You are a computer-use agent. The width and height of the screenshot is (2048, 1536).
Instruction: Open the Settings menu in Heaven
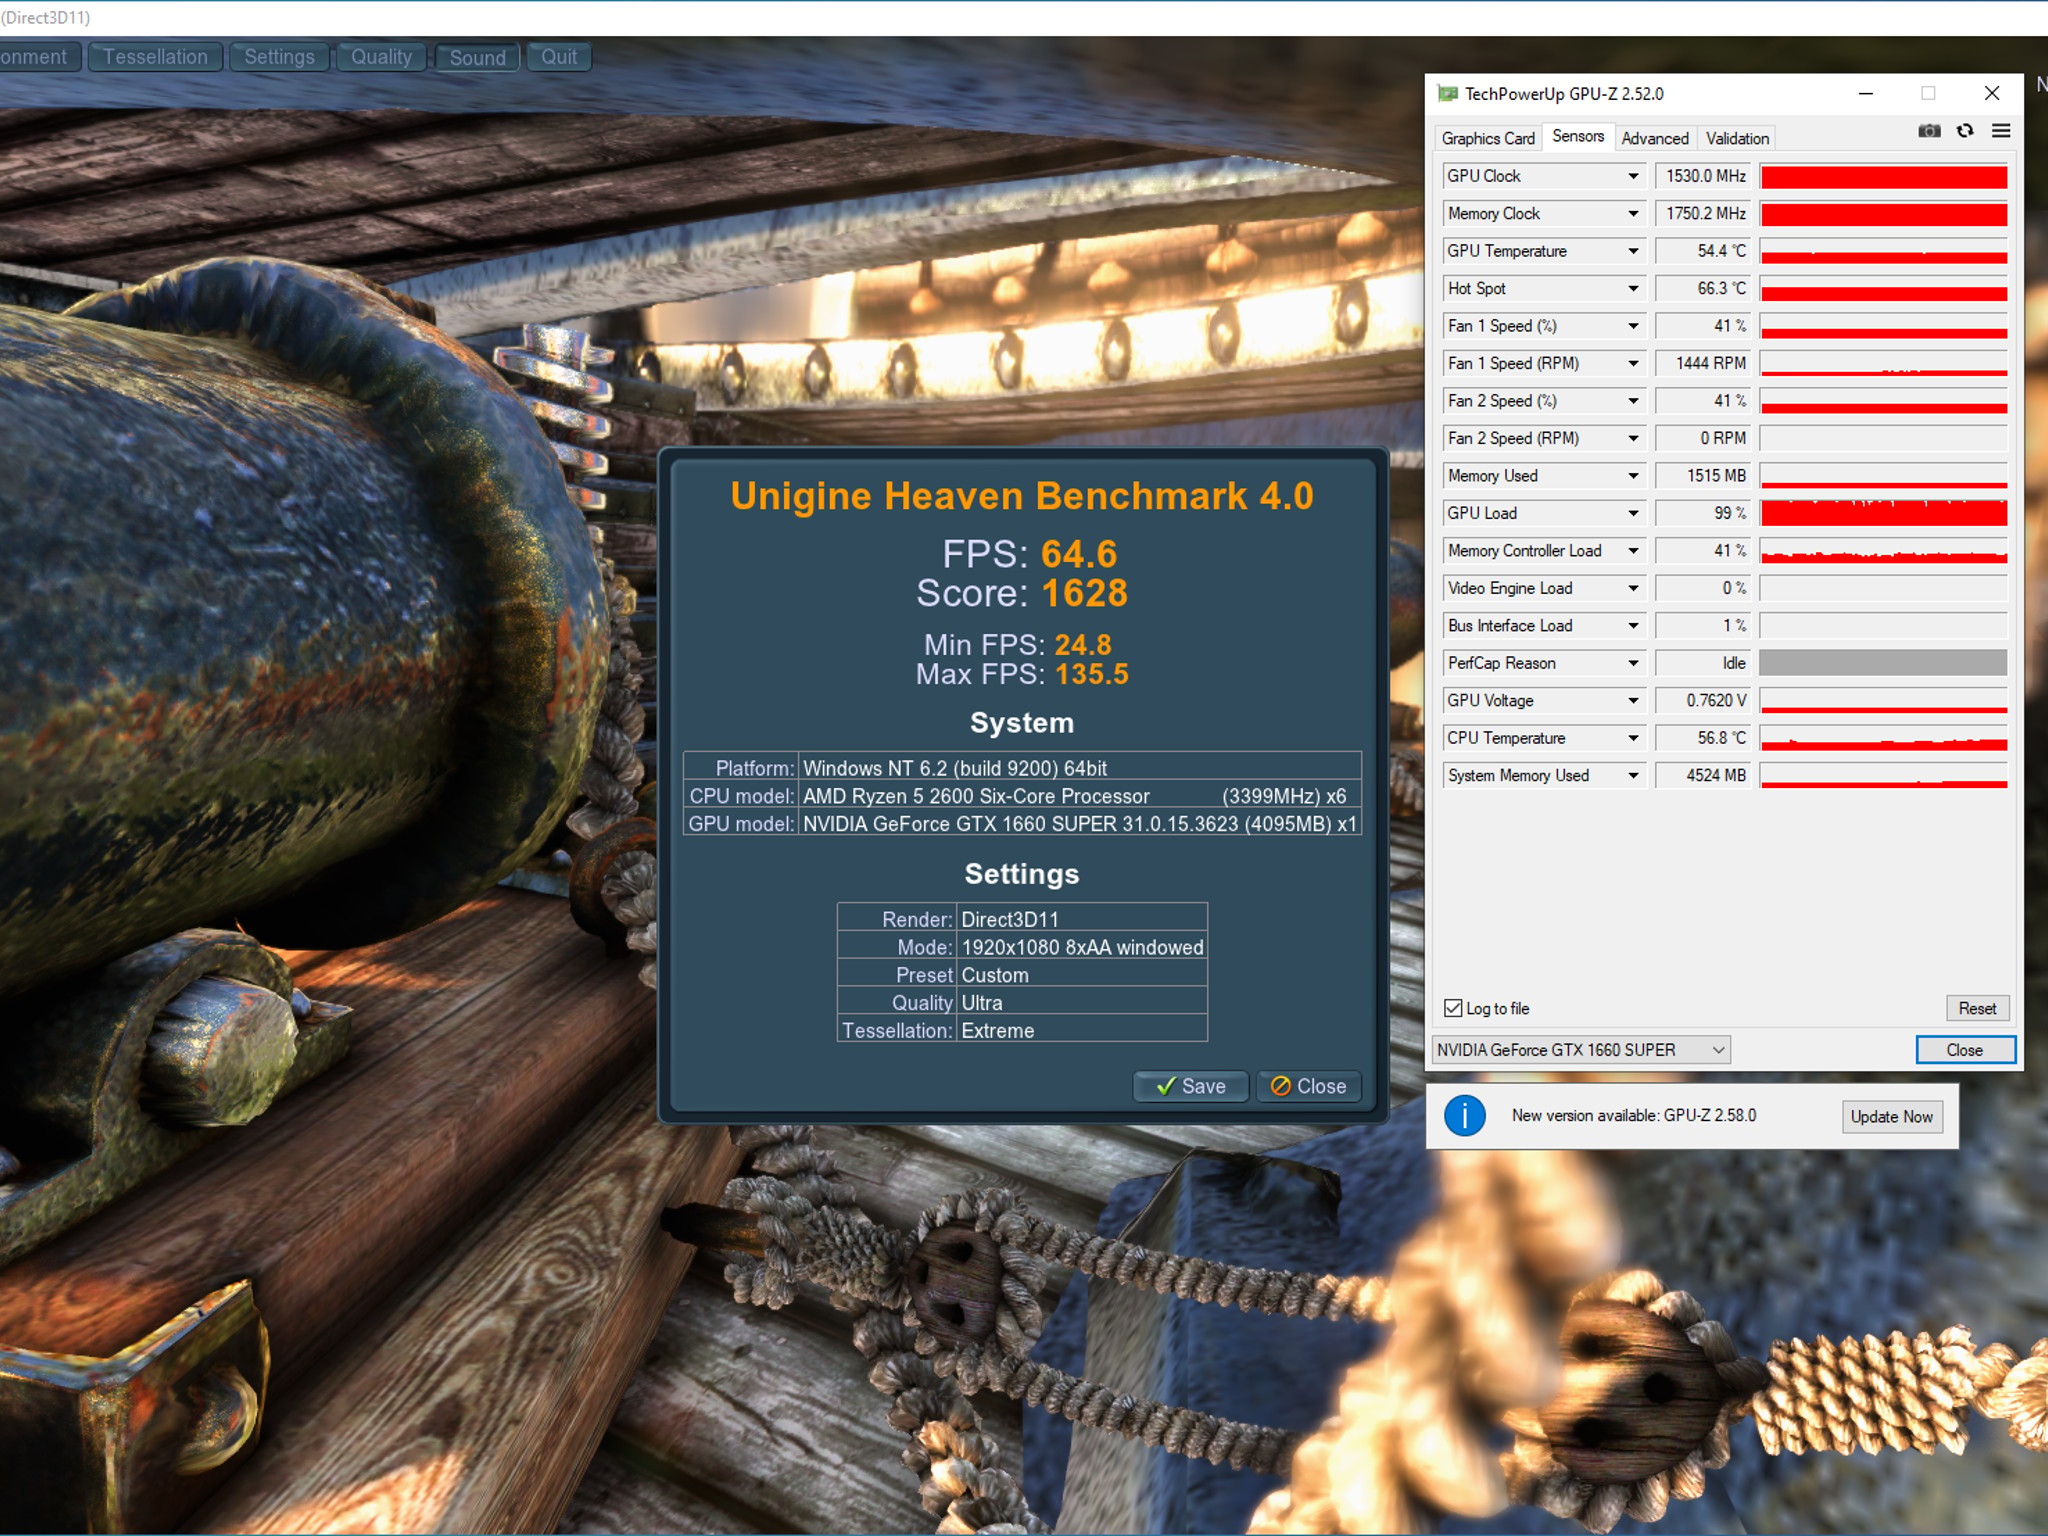[x=279, y=57]
